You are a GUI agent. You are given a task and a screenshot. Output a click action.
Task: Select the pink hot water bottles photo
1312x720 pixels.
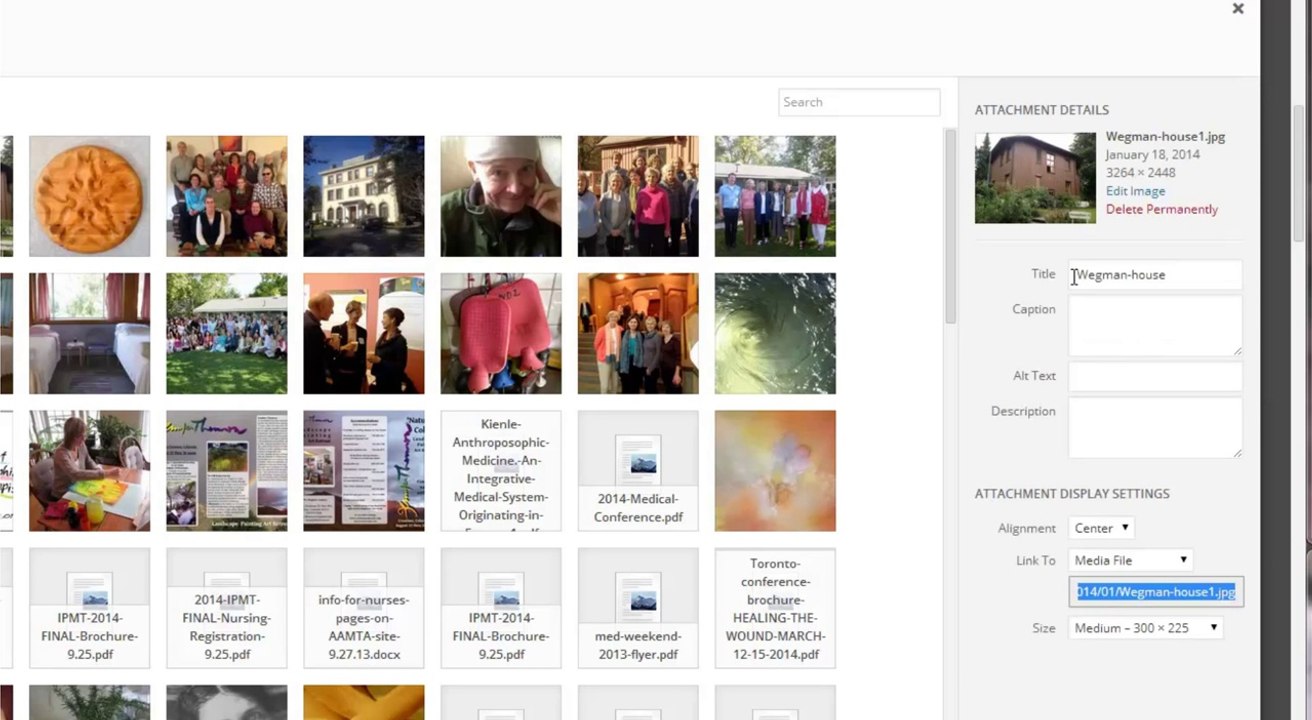pos(501,333)
